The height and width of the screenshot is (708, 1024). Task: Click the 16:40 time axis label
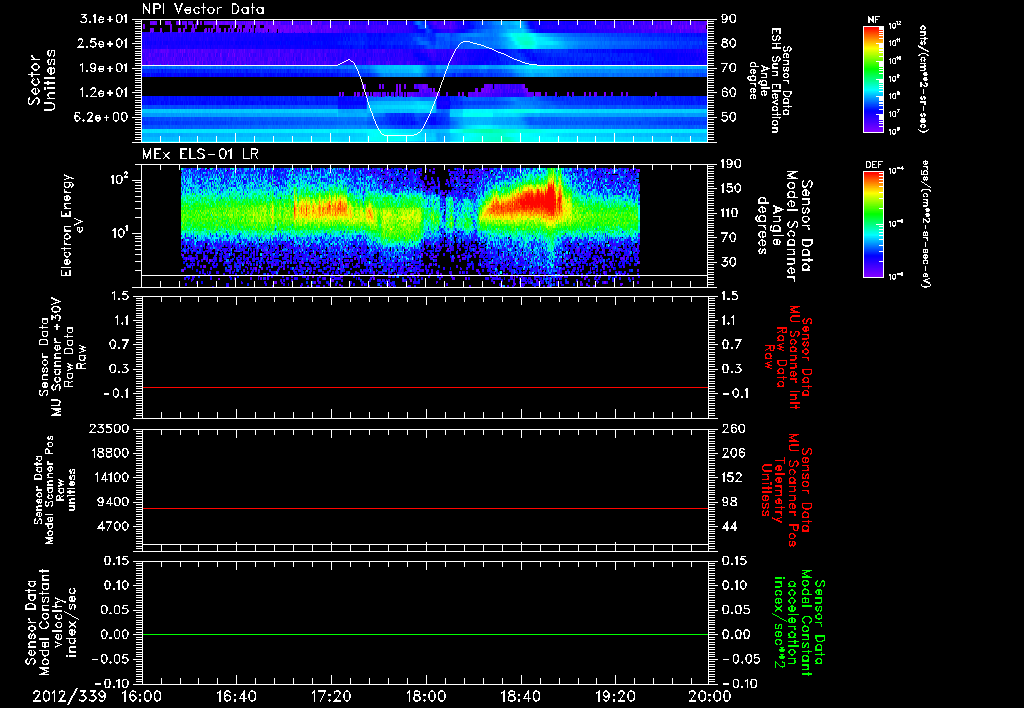pos(236,696)
